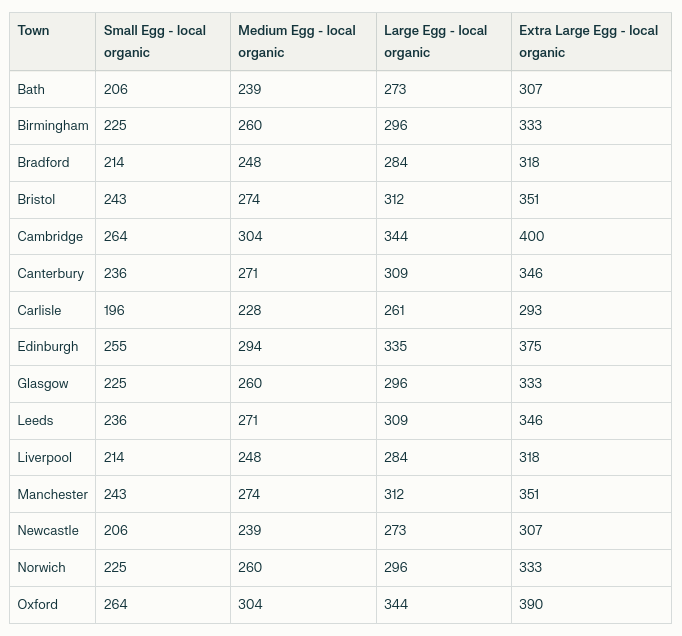Select Cambridge's Extra Large Egg value 400

tap(532, 236)
